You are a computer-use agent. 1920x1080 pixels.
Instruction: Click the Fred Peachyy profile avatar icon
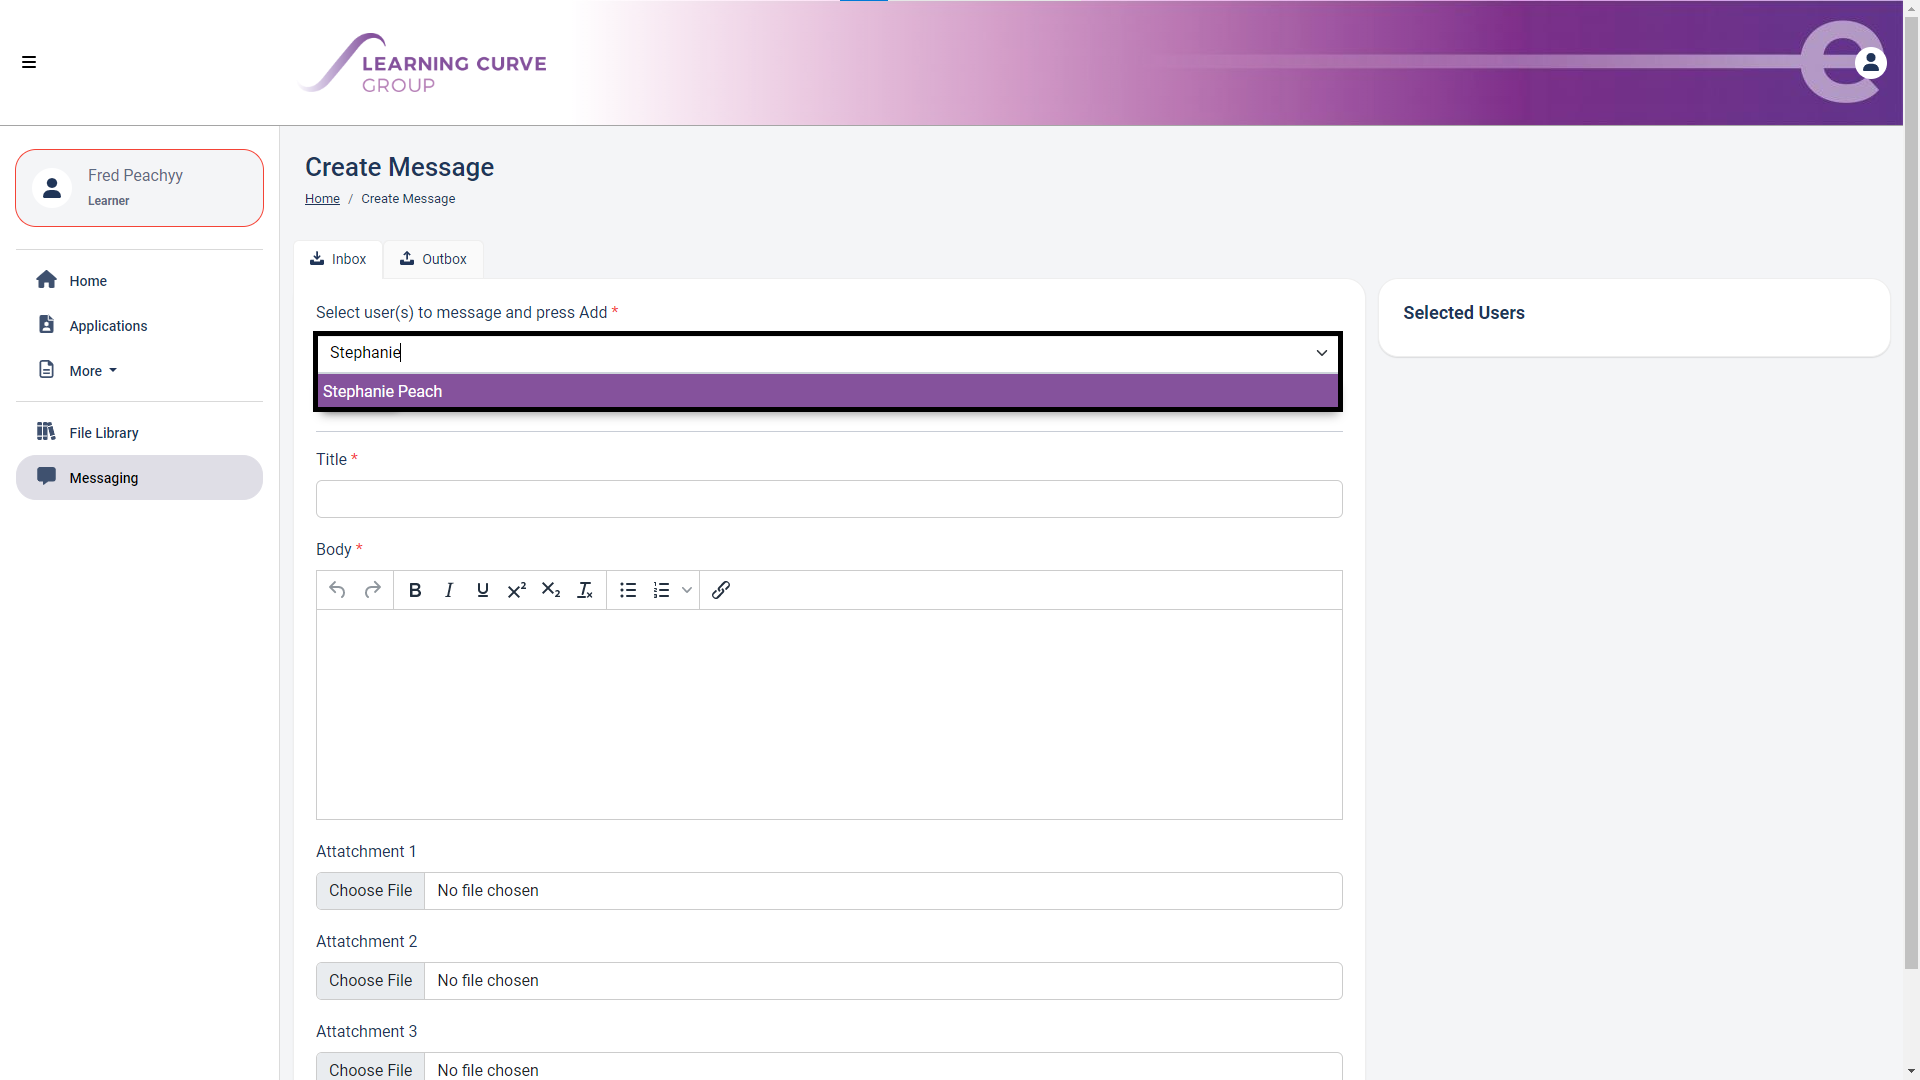(x=52, y=188)
